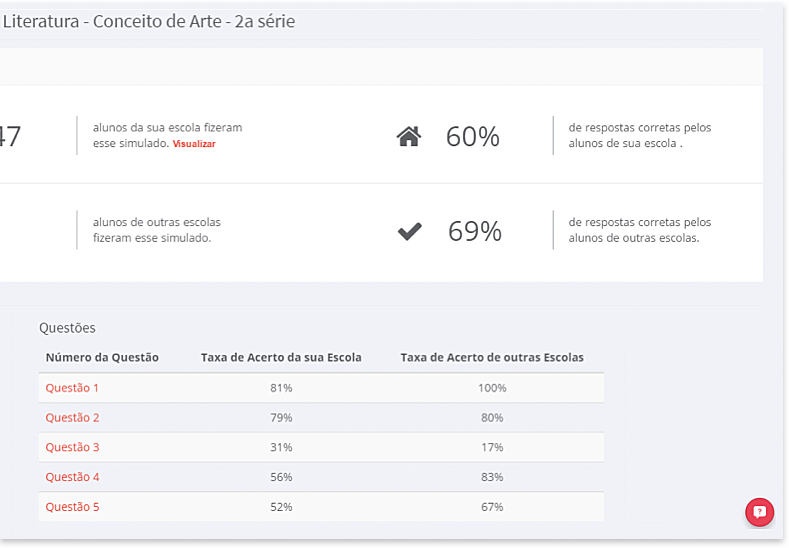
Task: Click the 67% cell for Questão 5
Action: click(x=492, y=507)
